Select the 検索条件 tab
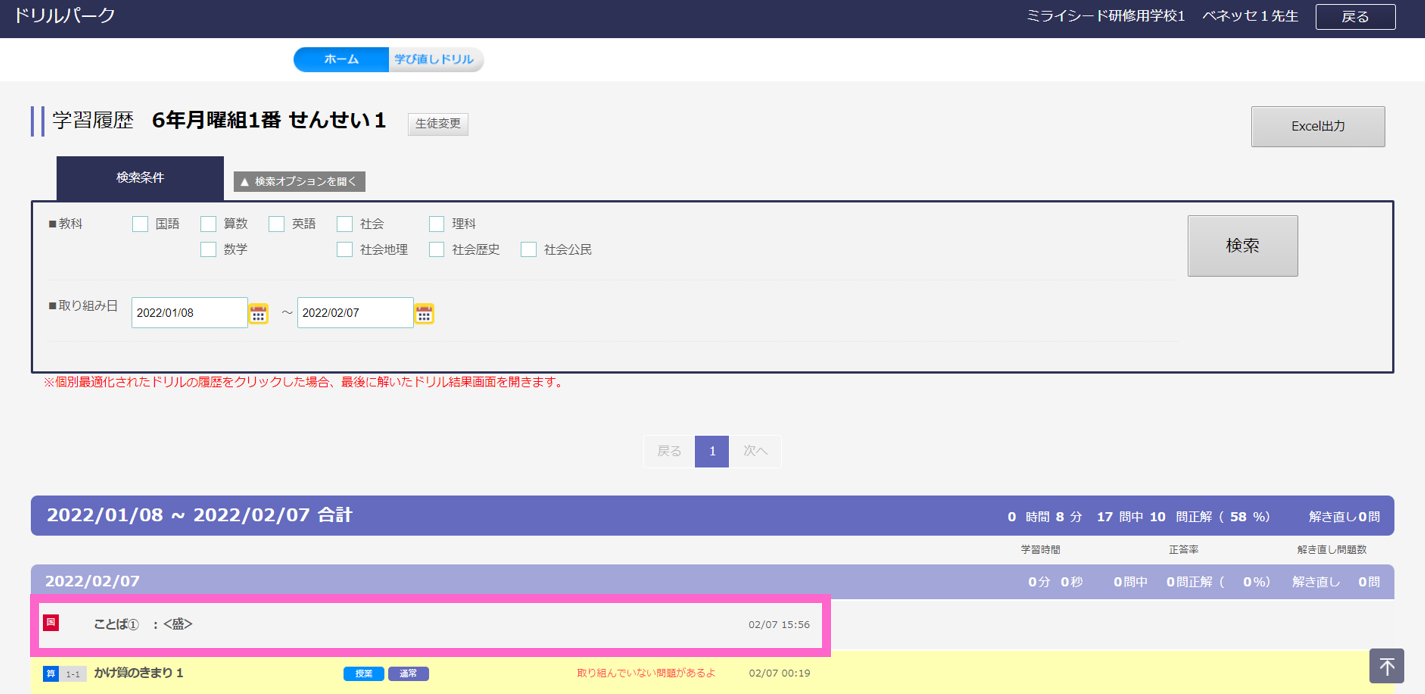 click(140, 178)
